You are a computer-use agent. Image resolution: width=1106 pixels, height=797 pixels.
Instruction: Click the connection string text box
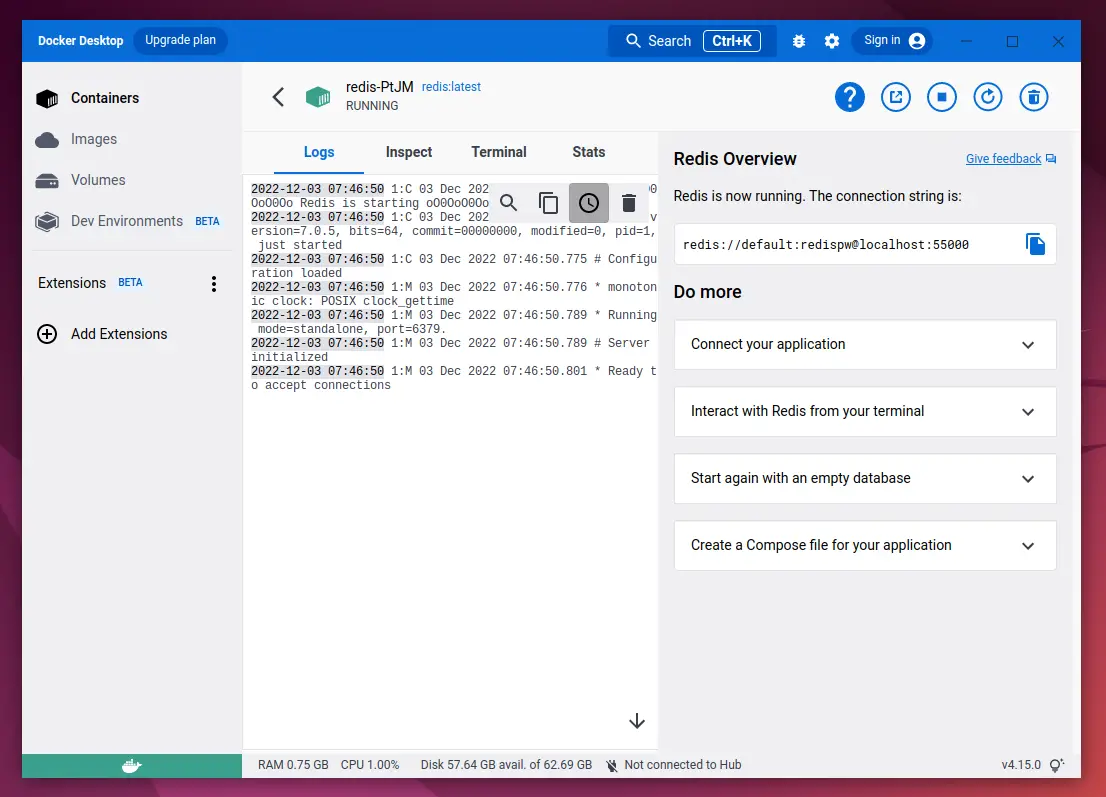click(865, 245)
